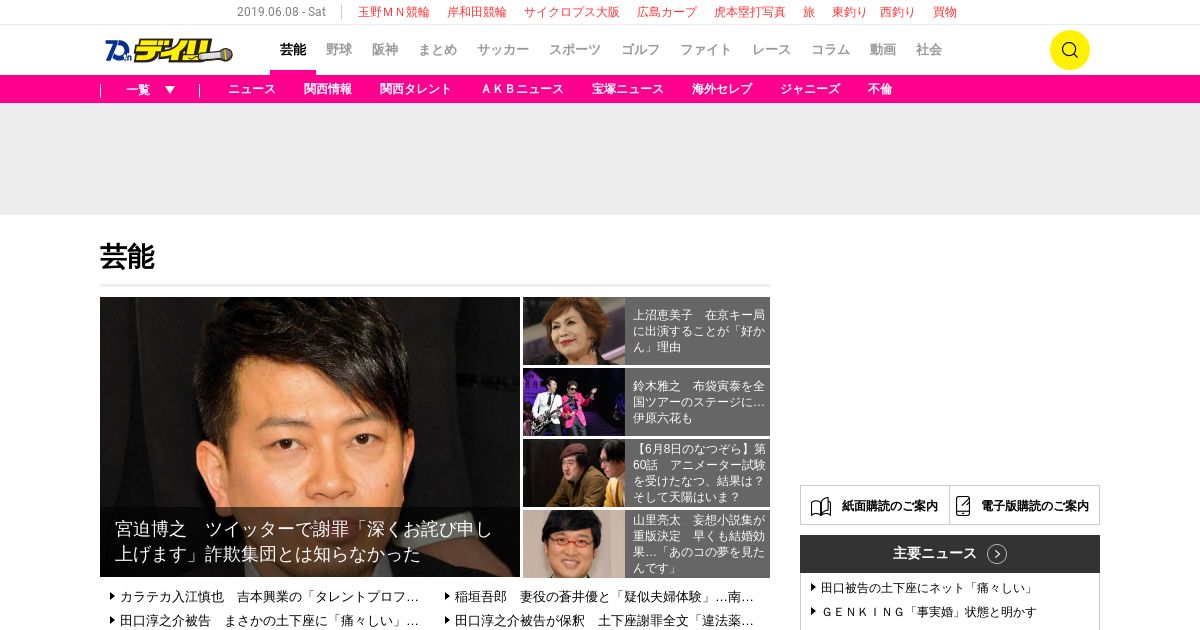1200x630 pixels.
Task: Click the 玉野ＭＮ競輪 top link
Action: (394, 12)
